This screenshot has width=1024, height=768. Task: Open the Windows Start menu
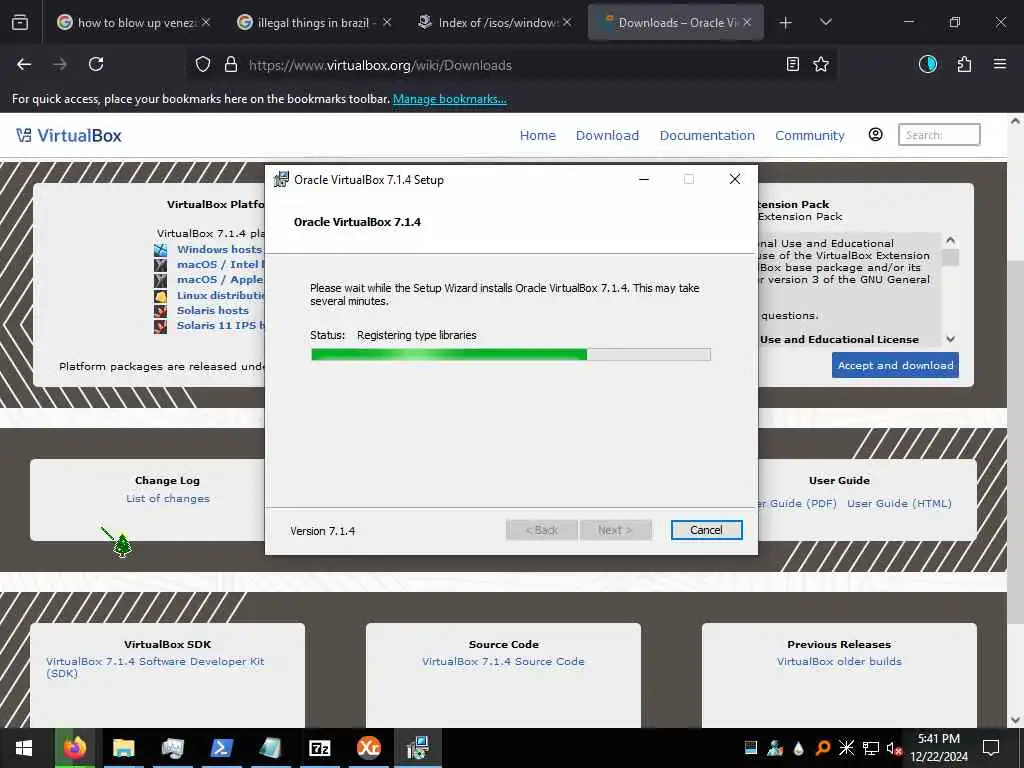[x=24, y=748]
